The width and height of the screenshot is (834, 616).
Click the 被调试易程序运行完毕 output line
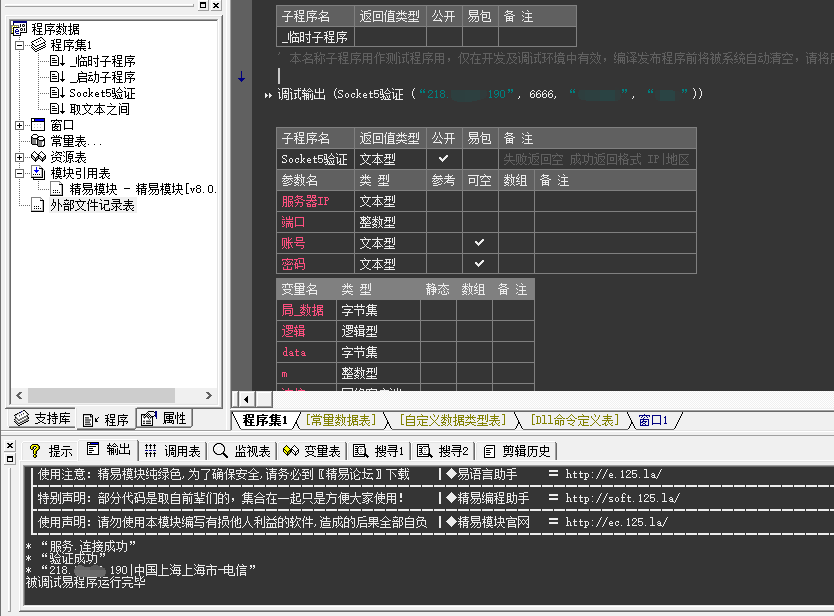tap(86, 582)
